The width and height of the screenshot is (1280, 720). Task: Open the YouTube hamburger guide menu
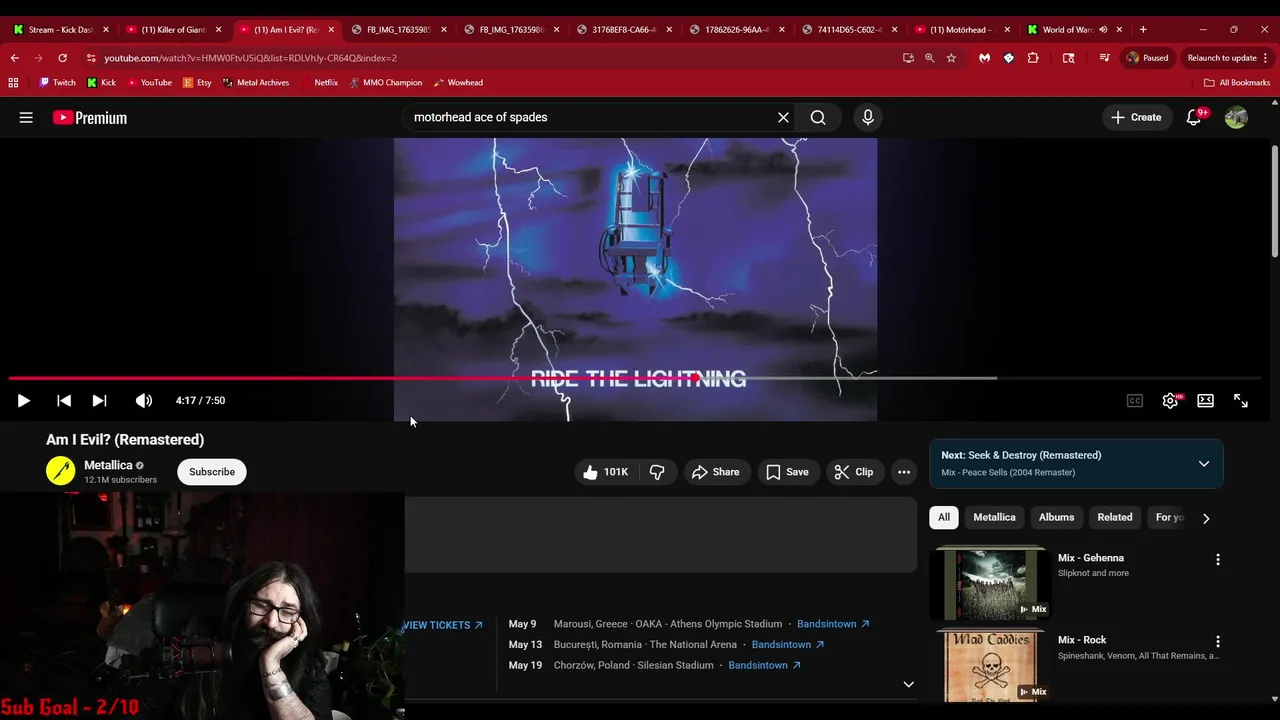click(x=26, y=117)
